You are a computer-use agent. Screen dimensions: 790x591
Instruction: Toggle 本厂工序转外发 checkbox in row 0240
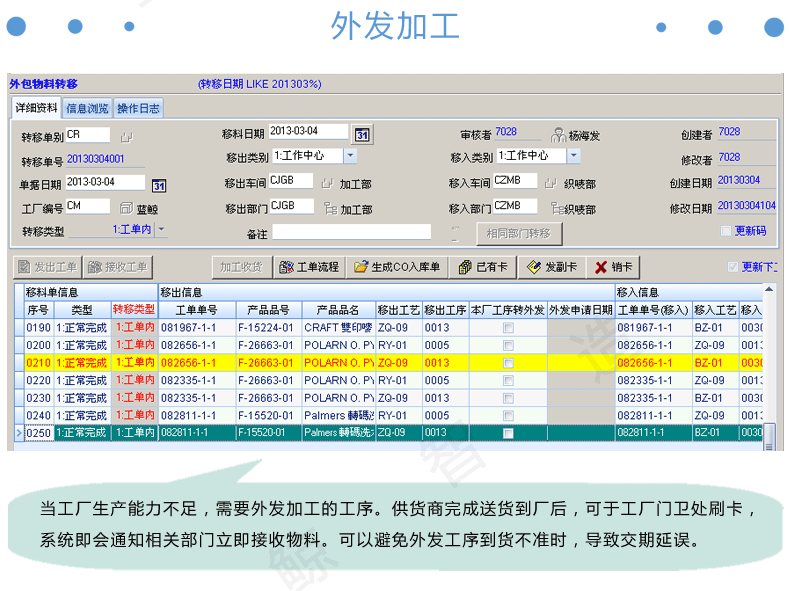coord(508,416)
